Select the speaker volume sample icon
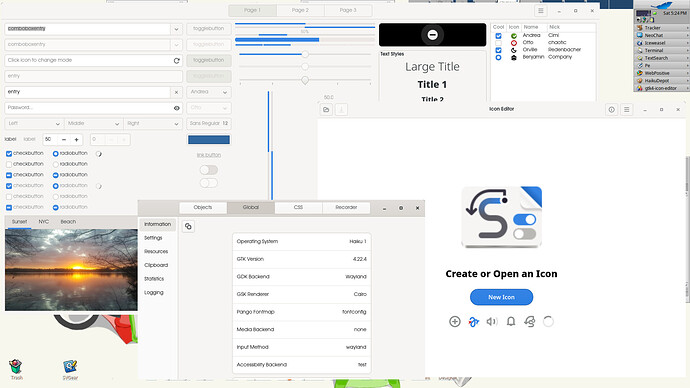Screen dimensions: 690x388 (492, 322)
